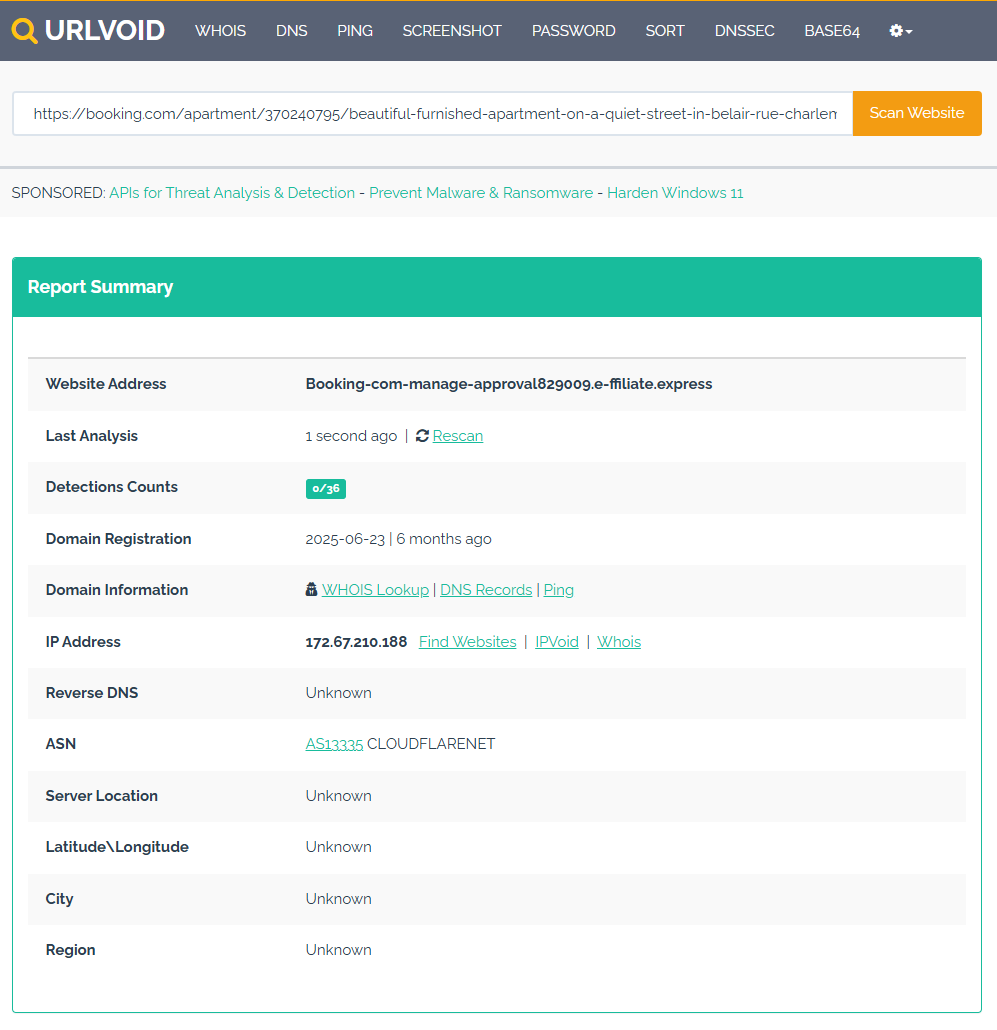Select the DNSSEC menu item

(744, 31)
